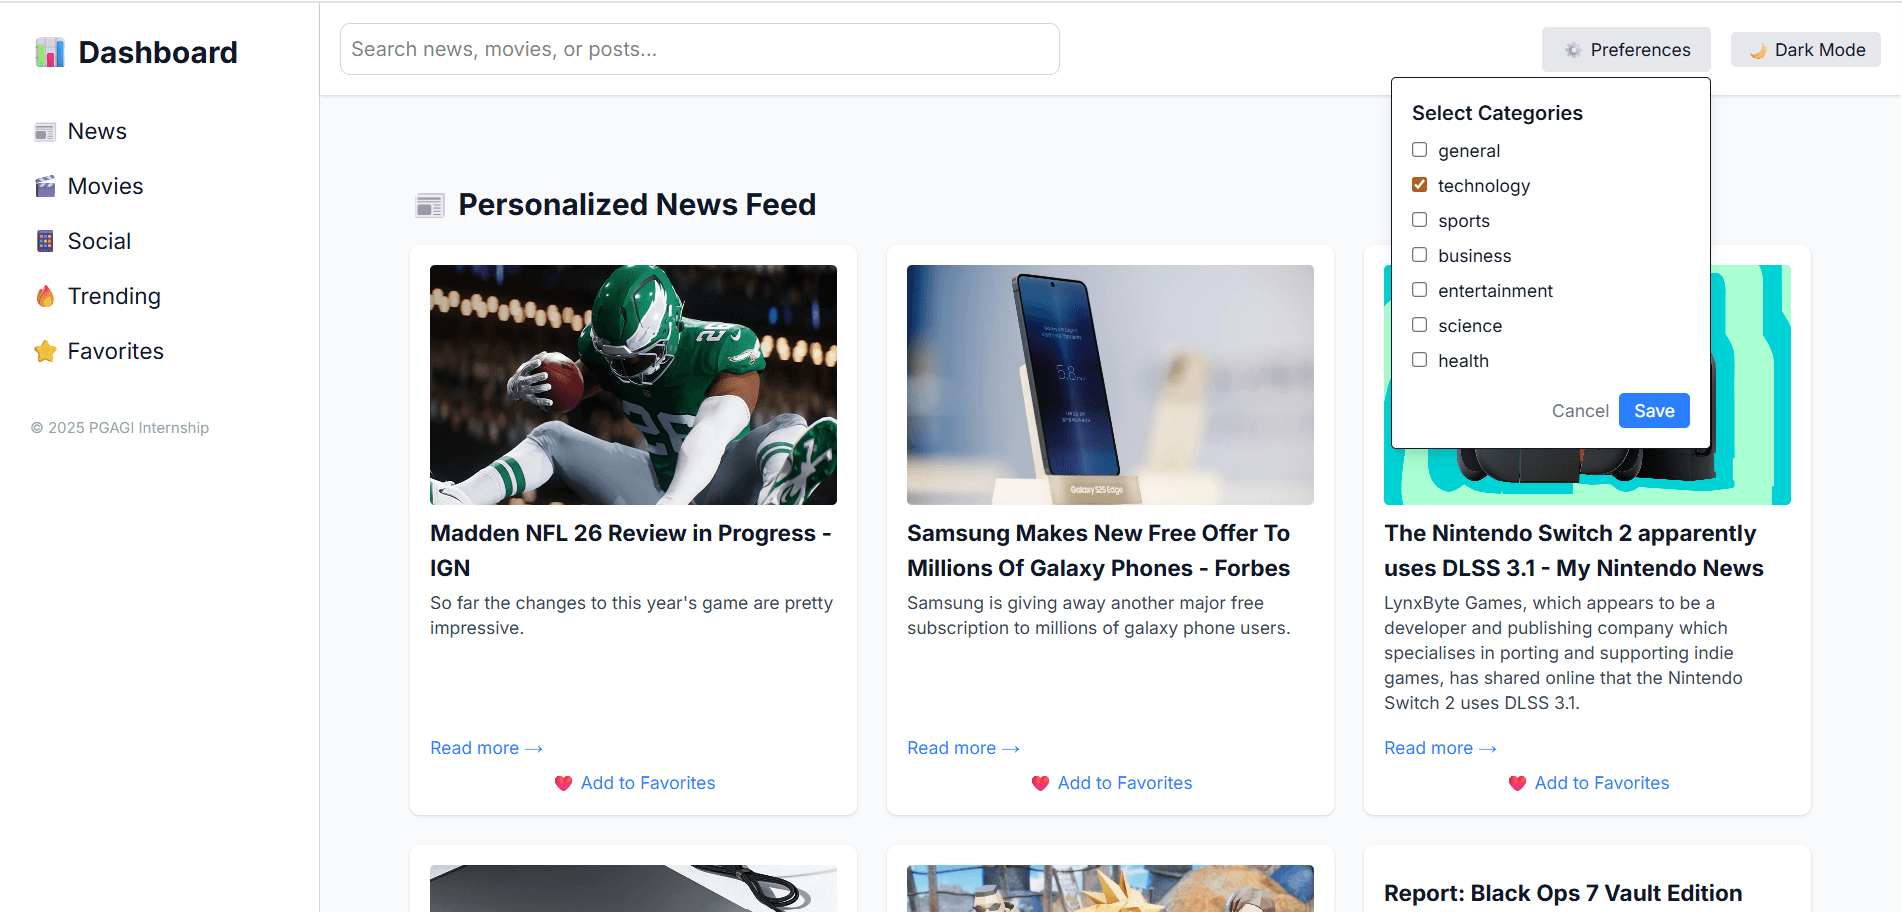Image resolution: width=1902 pixels, height=912 pixels.
Task: Toggle Dark Mode button
Action: 1806,50
